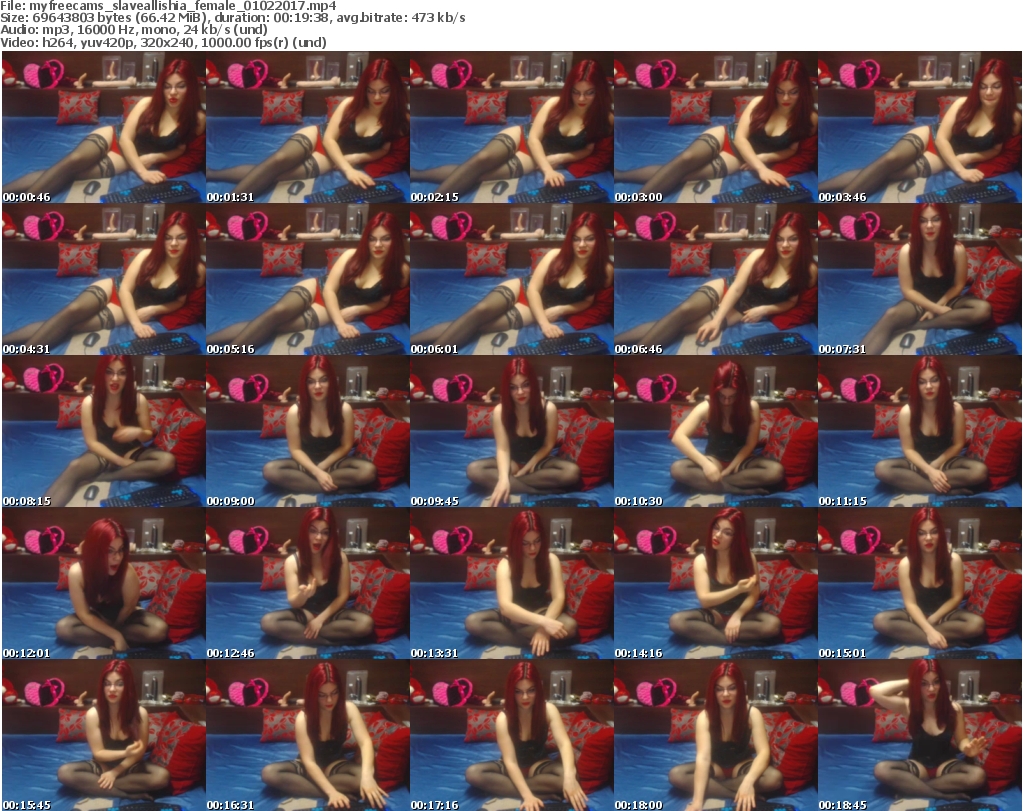Click the Size and duration info line

232,18
